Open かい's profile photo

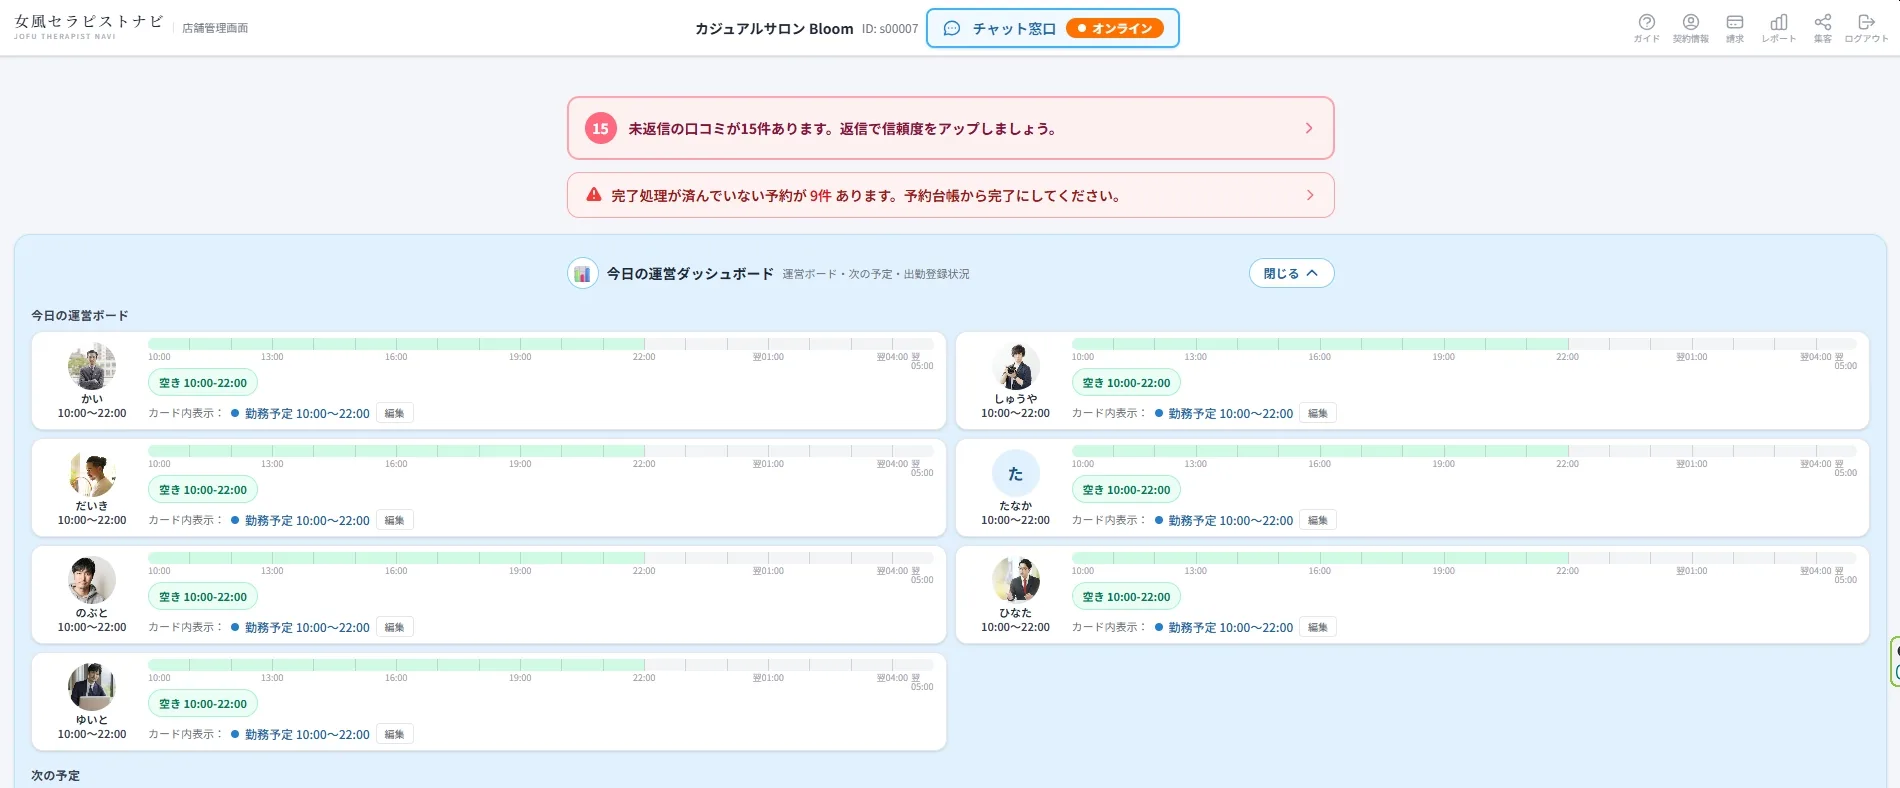92,366
